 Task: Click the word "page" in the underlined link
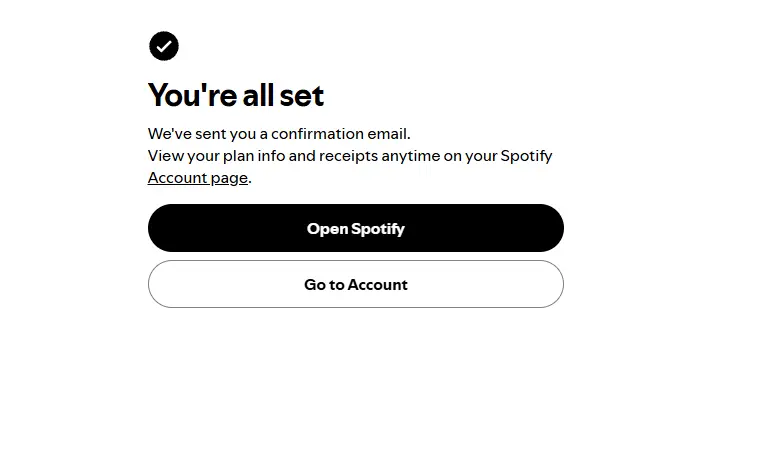click(229, 178)
